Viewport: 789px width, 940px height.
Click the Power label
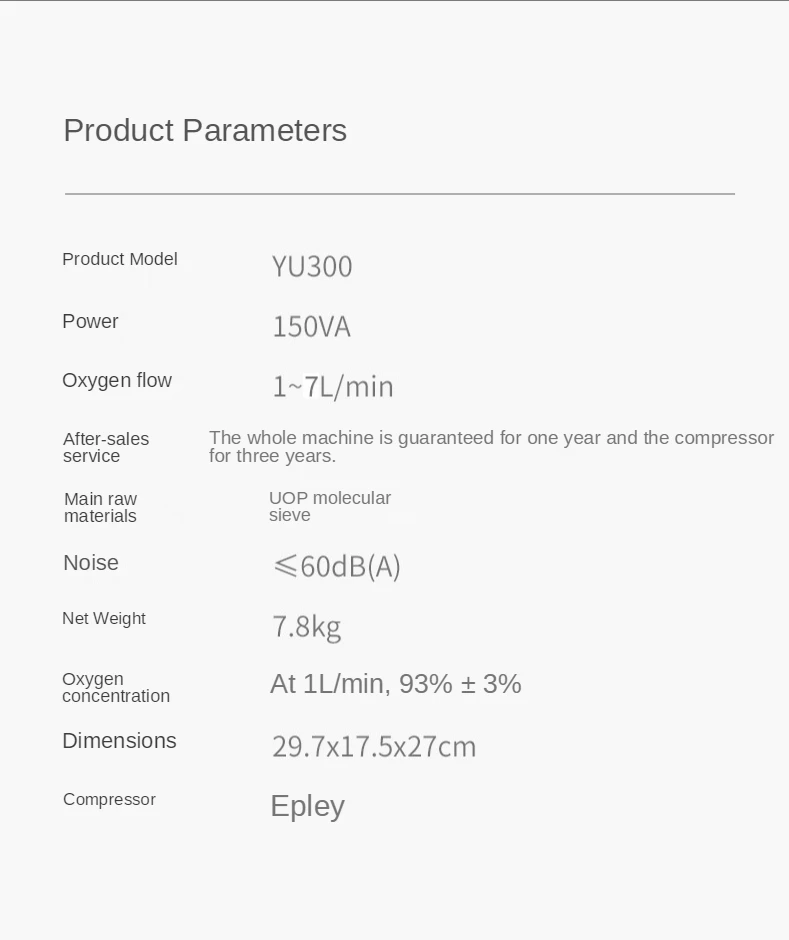click(x=90, y=321)
